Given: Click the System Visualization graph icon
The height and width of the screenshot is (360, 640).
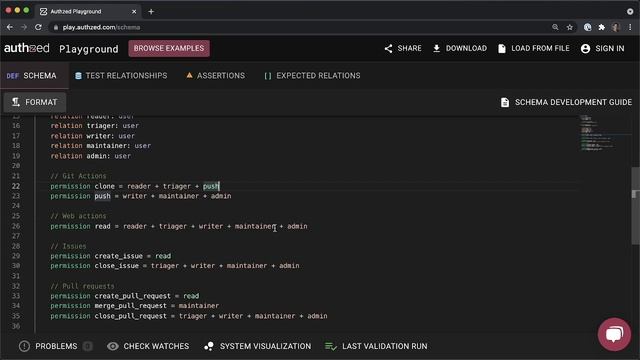Looking at the screenshot, I should pyautogui.click(x=209, y=346).
